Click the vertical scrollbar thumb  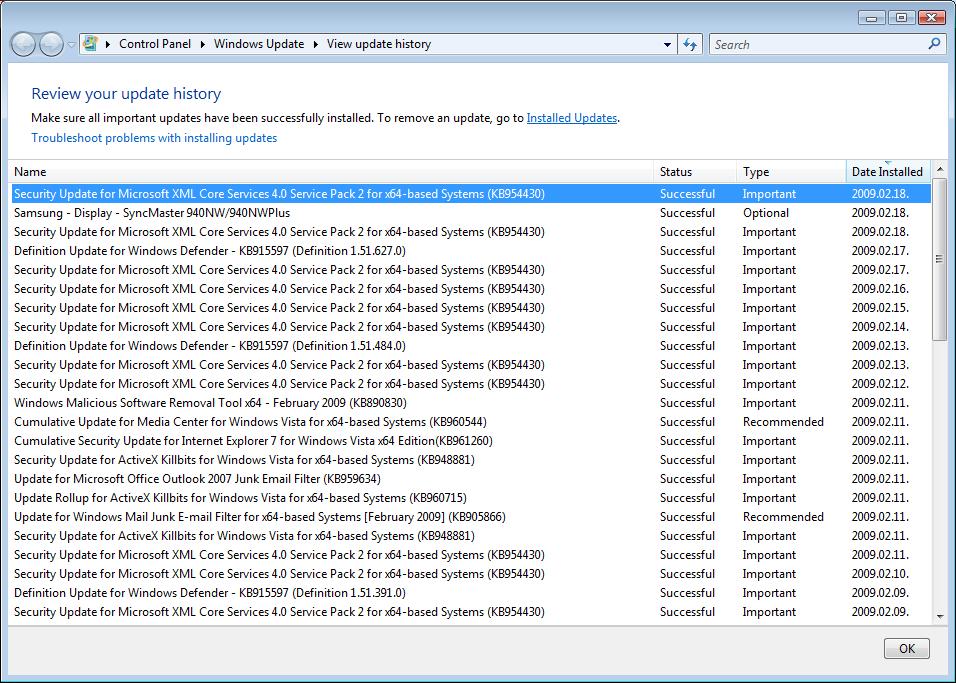click(x=940, y=259)
